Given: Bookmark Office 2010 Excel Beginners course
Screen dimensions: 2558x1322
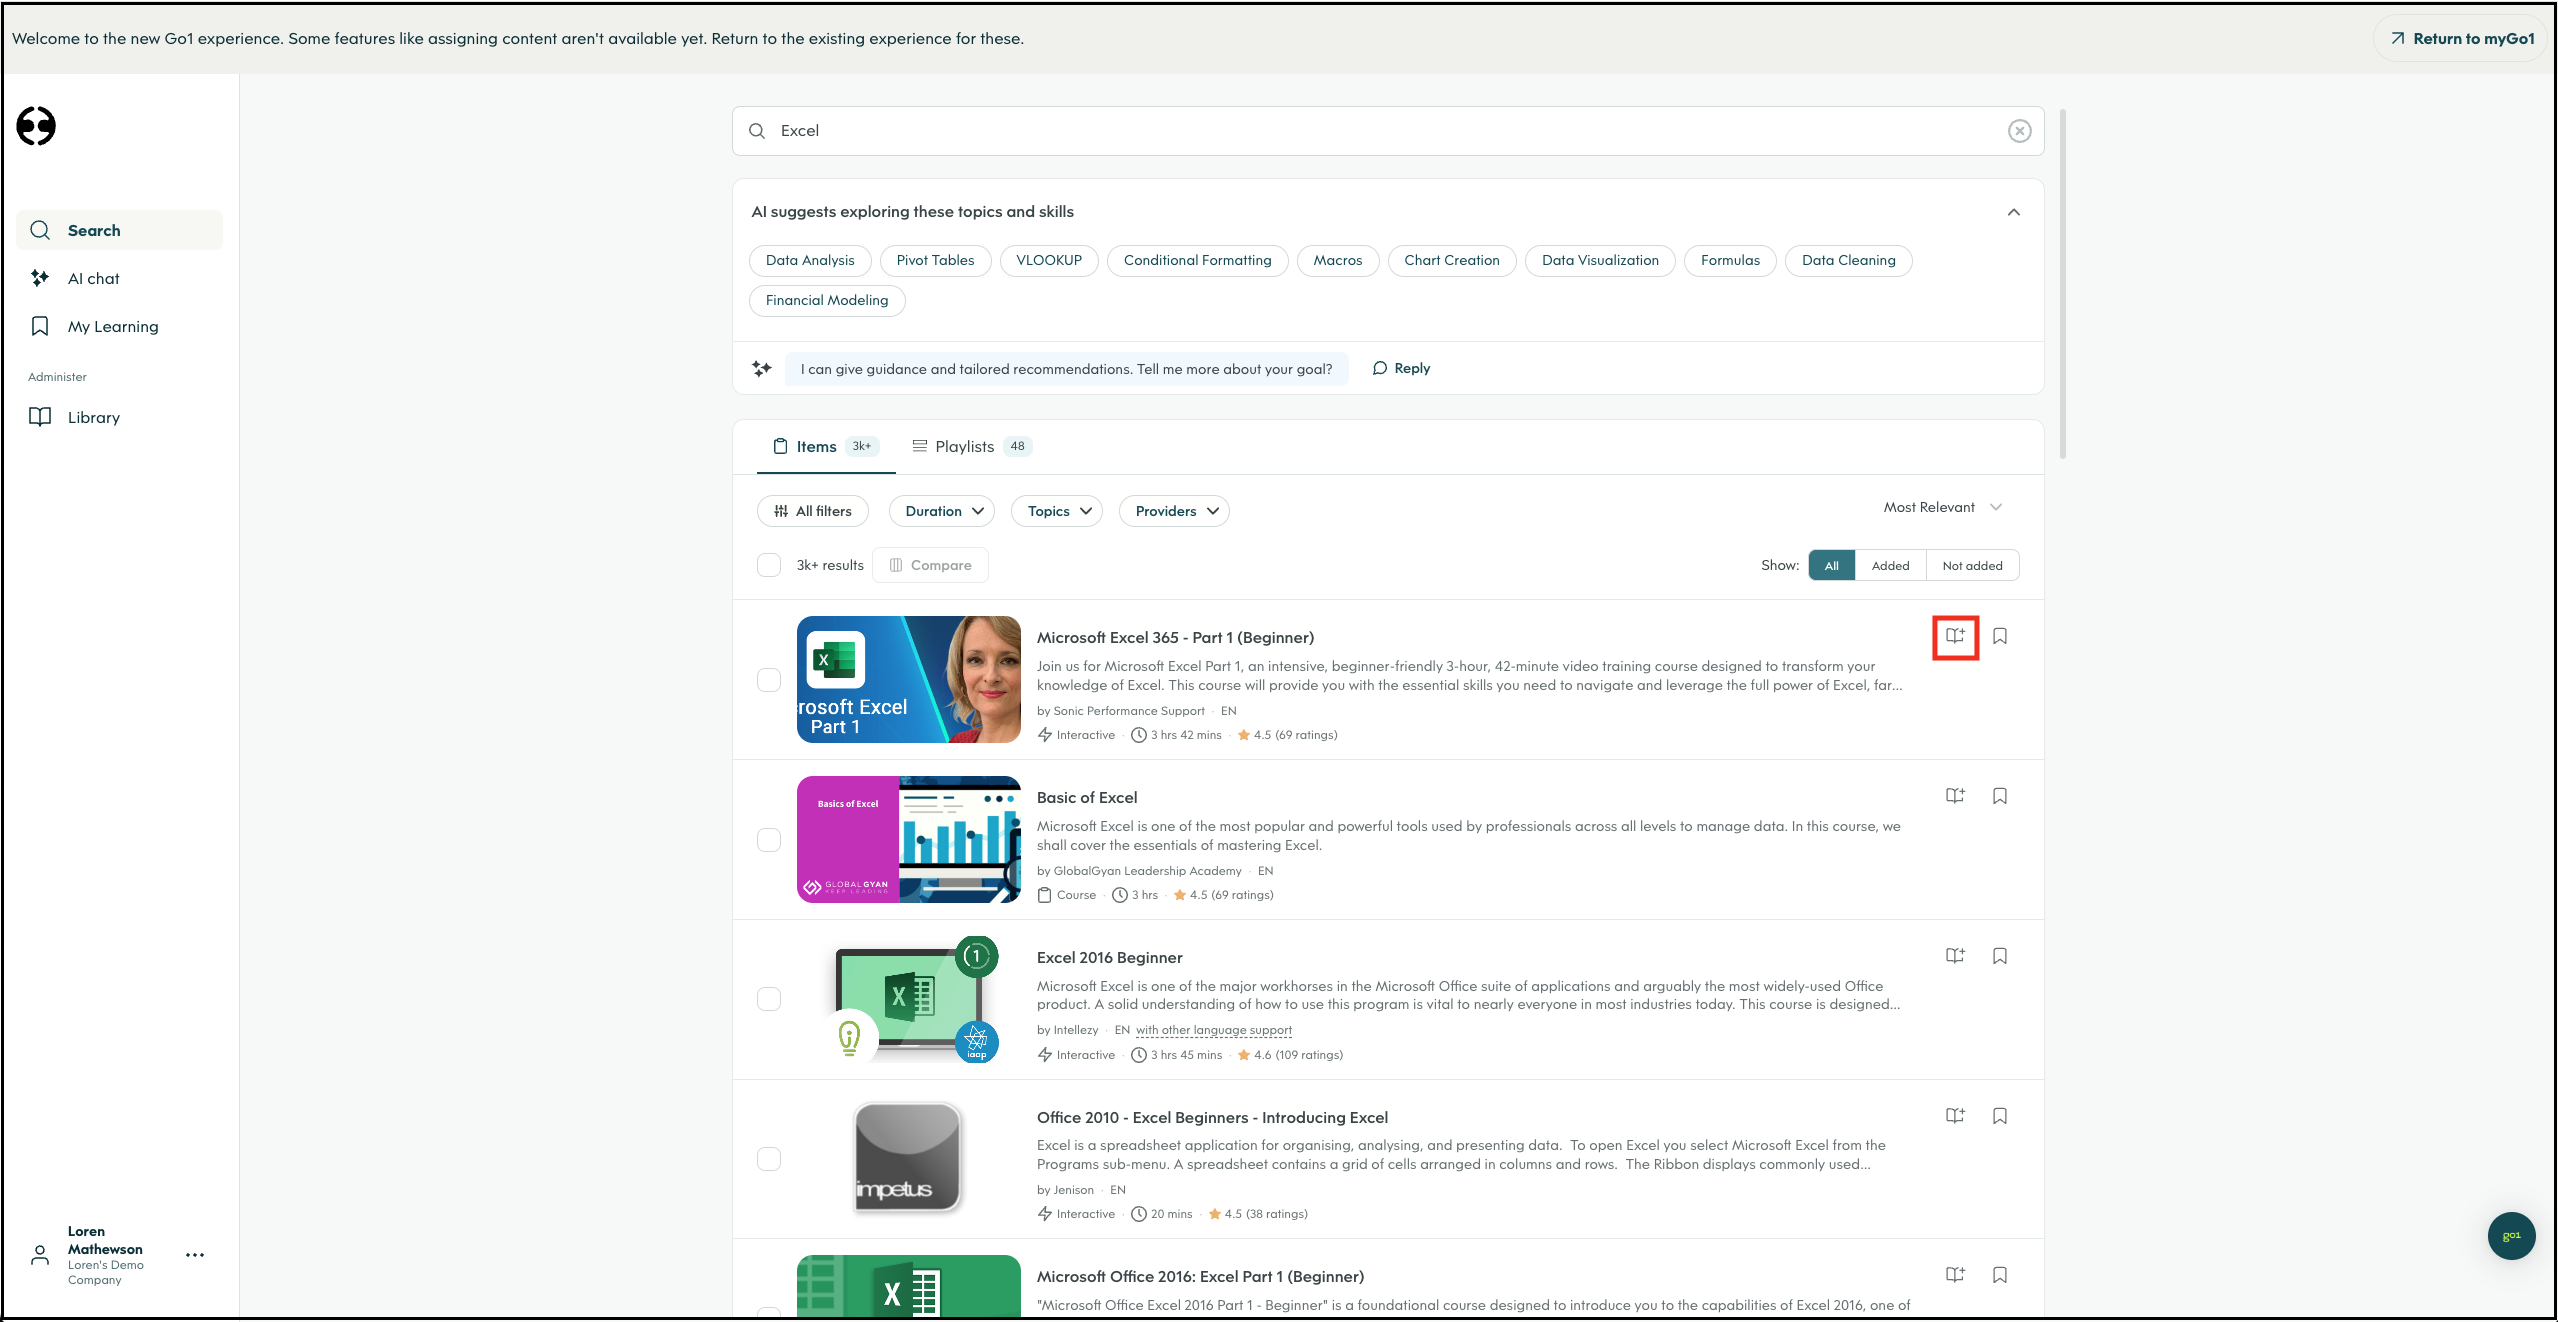Looking at the screenshot, I should (x=2000, y=1116).
